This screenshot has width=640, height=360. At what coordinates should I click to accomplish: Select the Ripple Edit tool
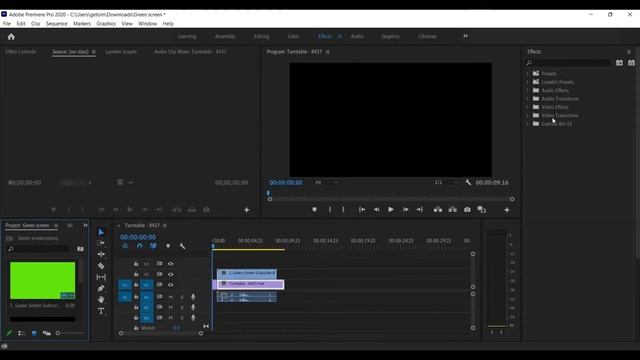coord(101,254)
